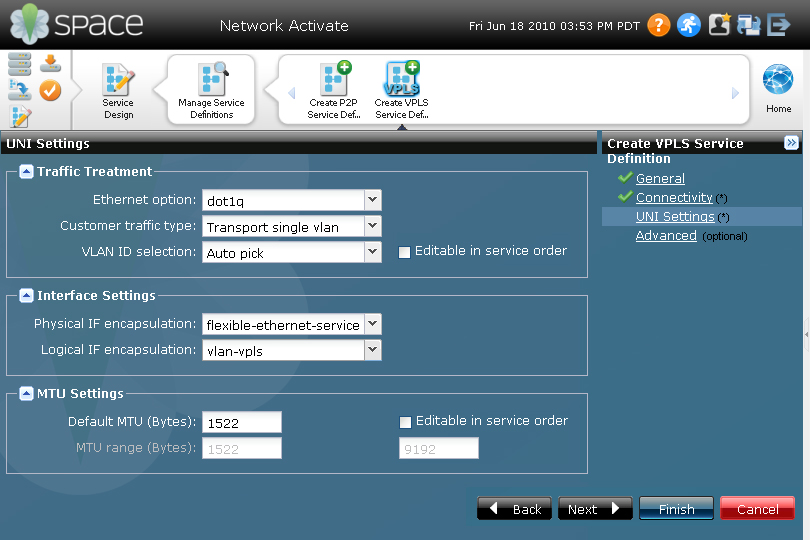
Task: Click the UNI Settings panel heading
Action: click(48, 143)
